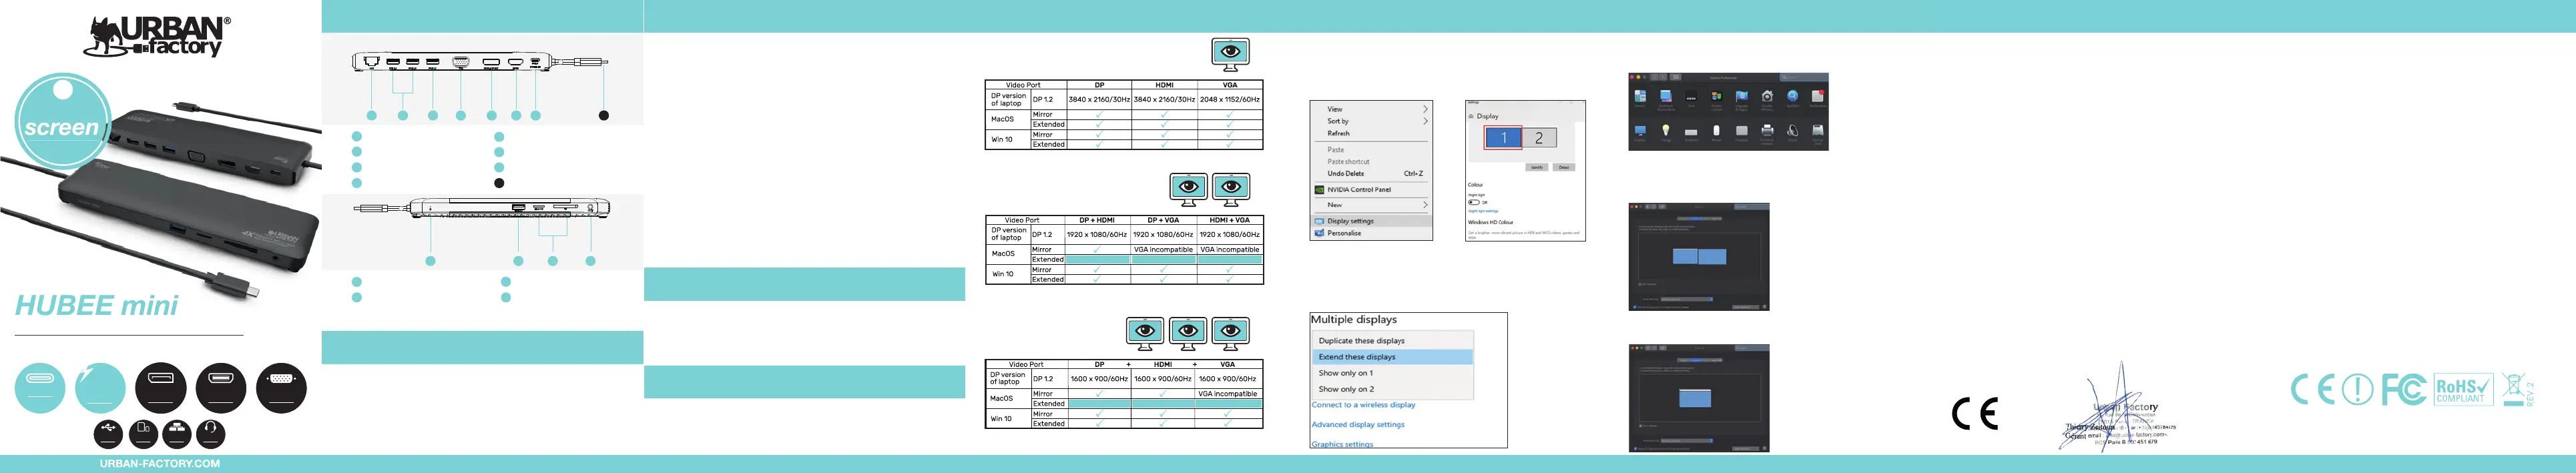The image size is (2576, 473).
Task: Select monitor 2 in Display settings
Action: [1539, 138]
